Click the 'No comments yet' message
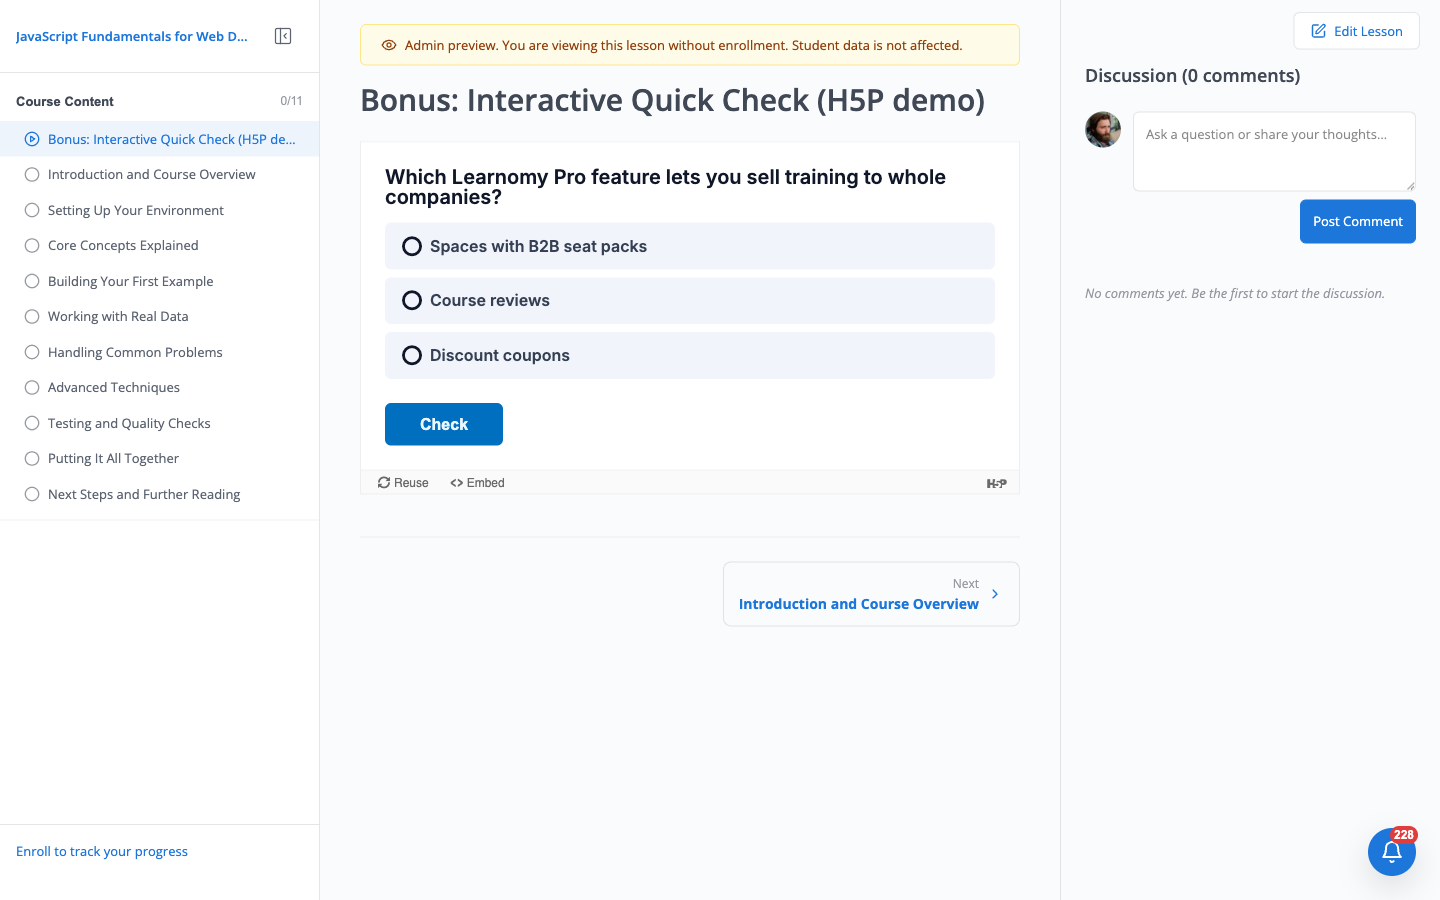The width and height of the screenshot is (1440, 900). pos(1235,294)
